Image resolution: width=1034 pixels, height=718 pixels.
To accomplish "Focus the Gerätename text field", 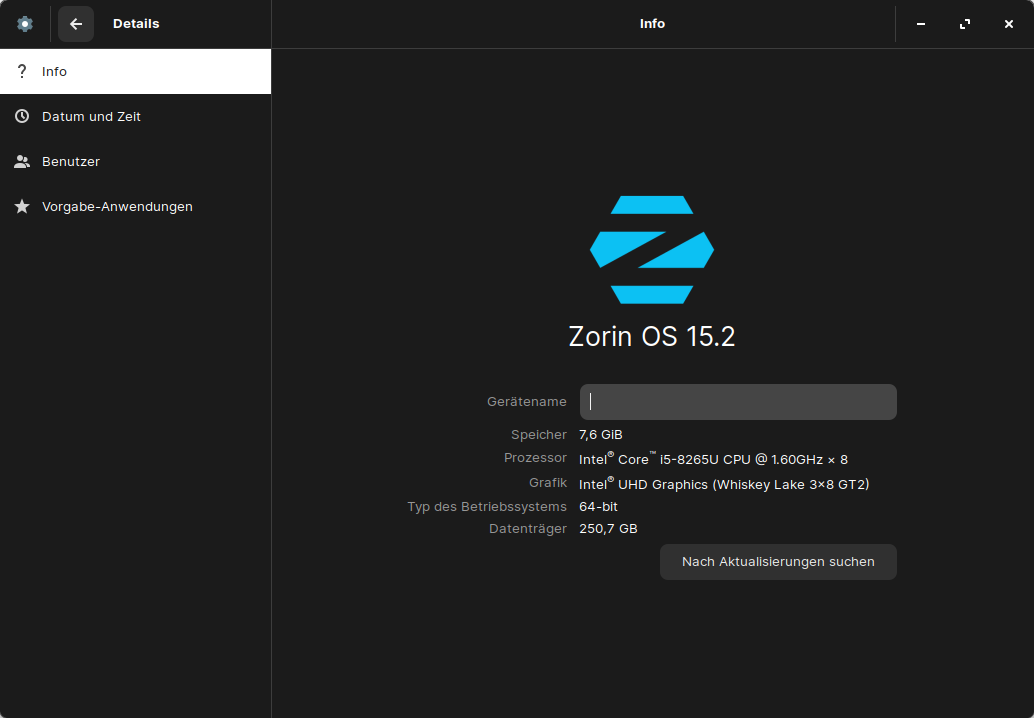I will coord(738,402).
